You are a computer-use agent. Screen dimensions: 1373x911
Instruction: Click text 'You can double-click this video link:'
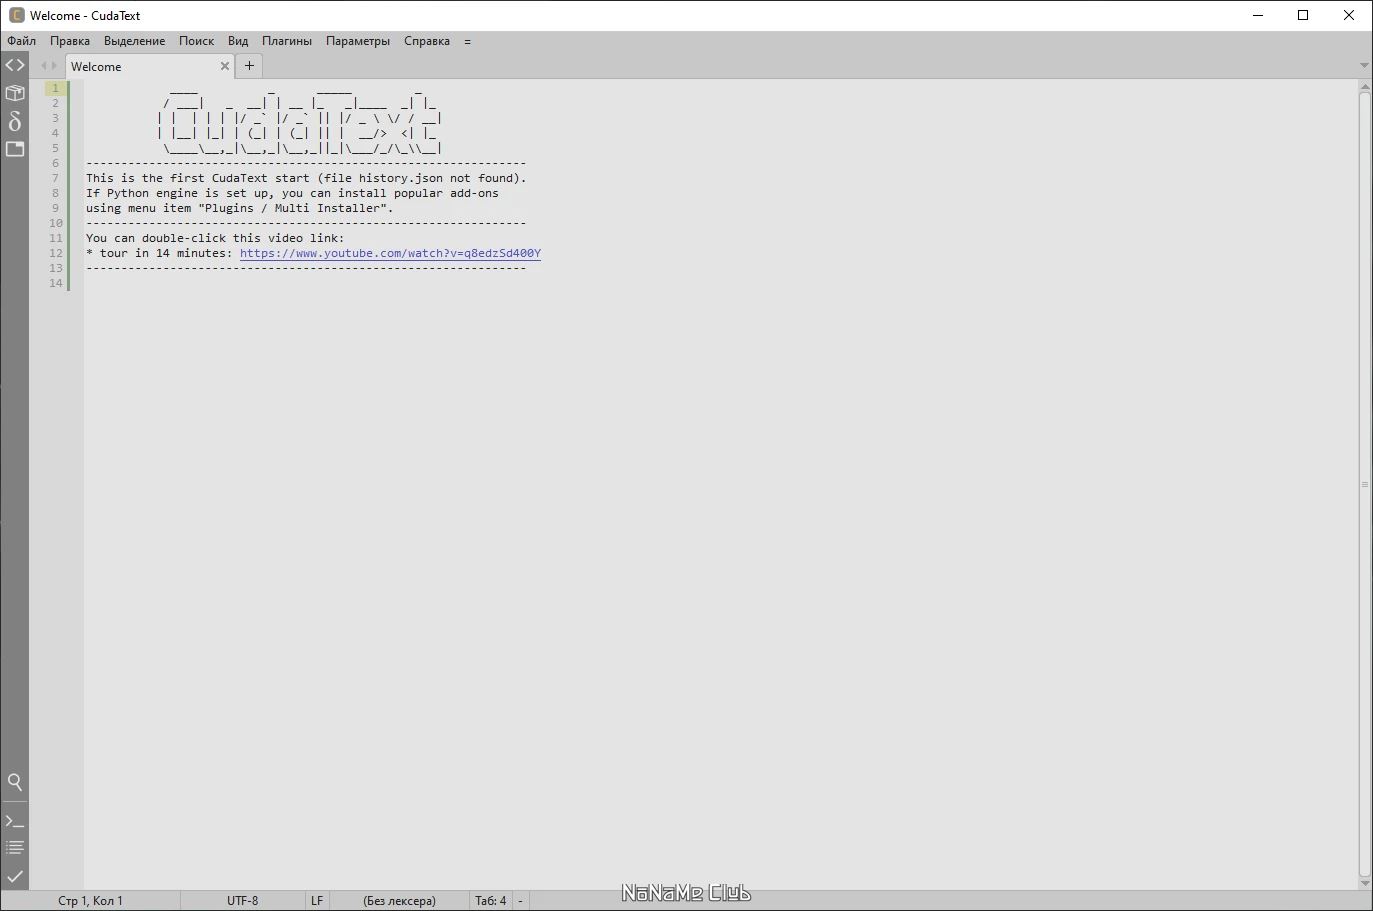pyautogui.click(x=215, y=238)
